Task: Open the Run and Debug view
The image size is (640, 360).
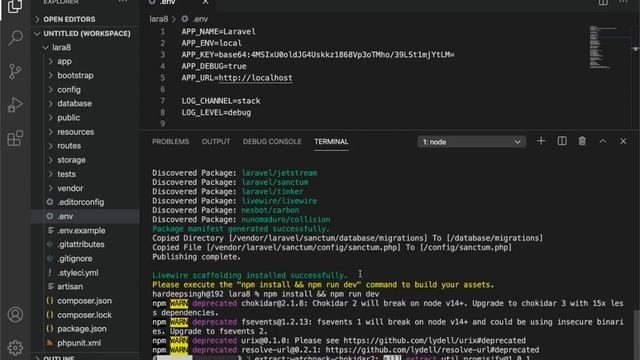Action: coord(15,104)
